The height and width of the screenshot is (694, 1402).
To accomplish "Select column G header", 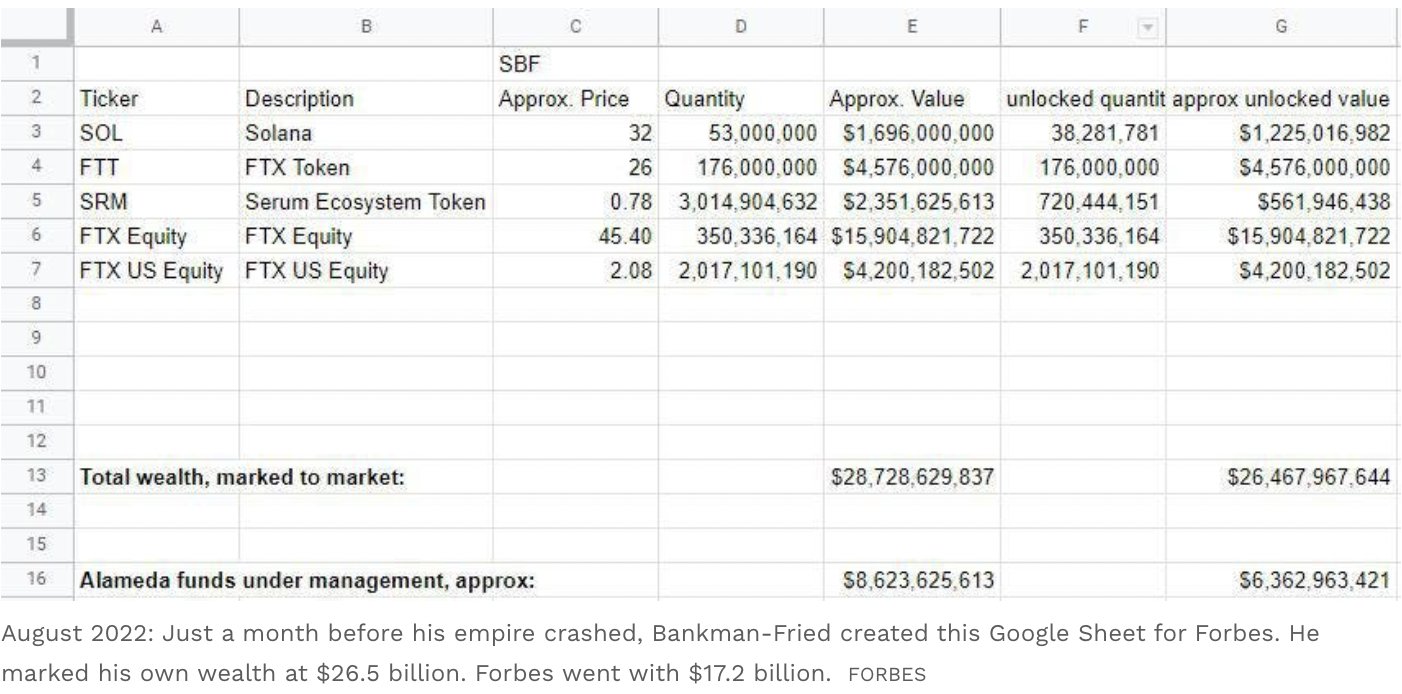I will point(1281,28).
